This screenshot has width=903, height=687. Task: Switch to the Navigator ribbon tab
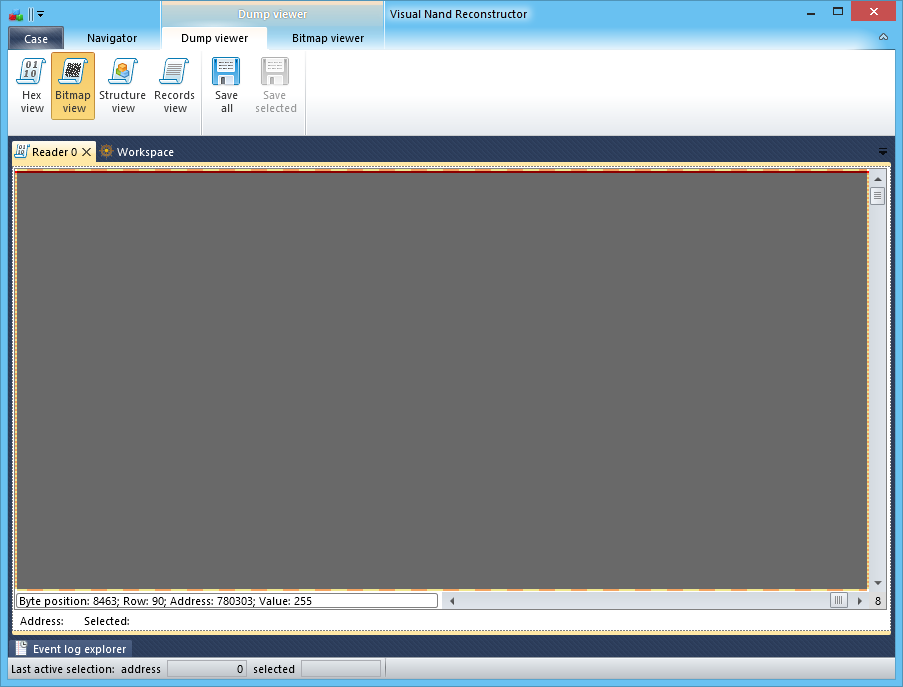point(112,38)
